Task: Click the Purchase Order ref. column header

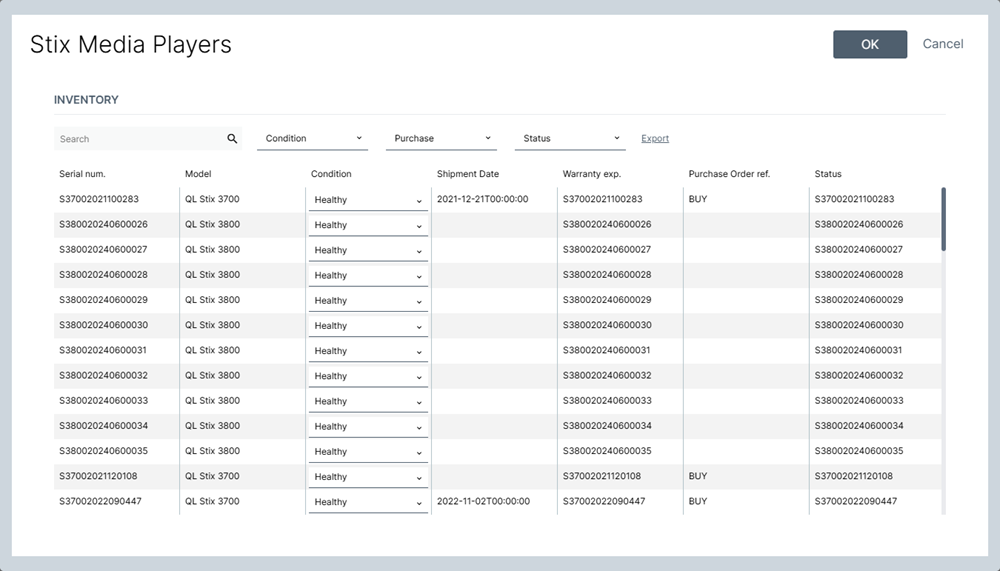Action: click(729, 174)
